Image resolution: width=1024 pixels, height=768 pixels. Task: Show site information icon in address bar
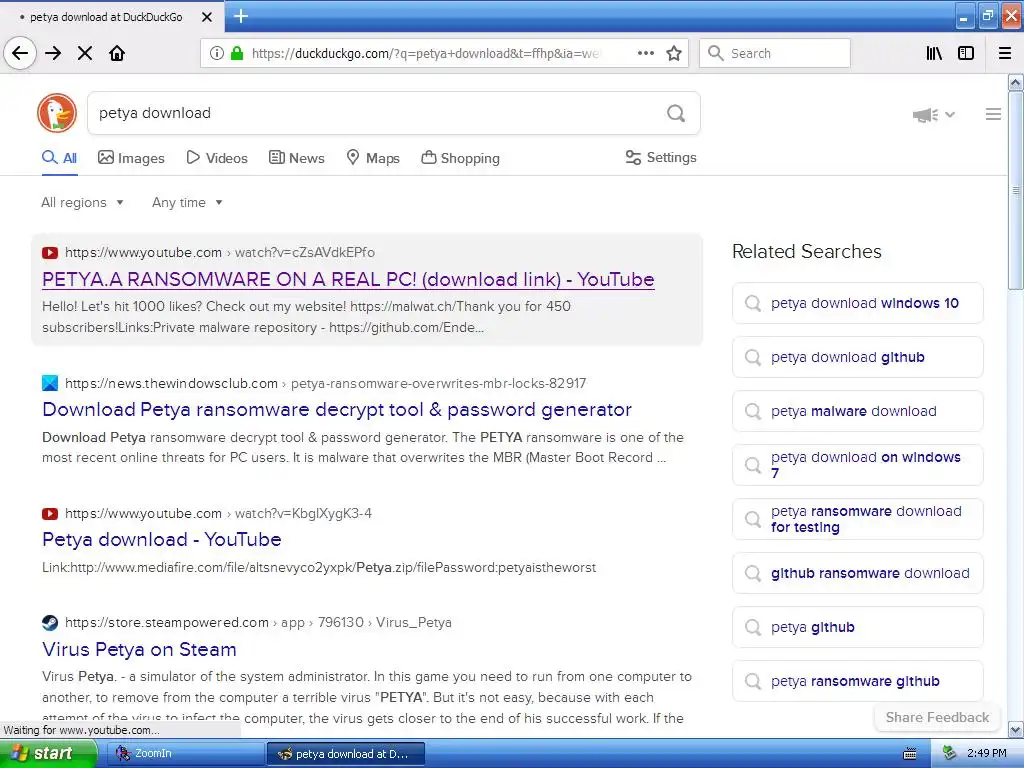tap(217, 53)
